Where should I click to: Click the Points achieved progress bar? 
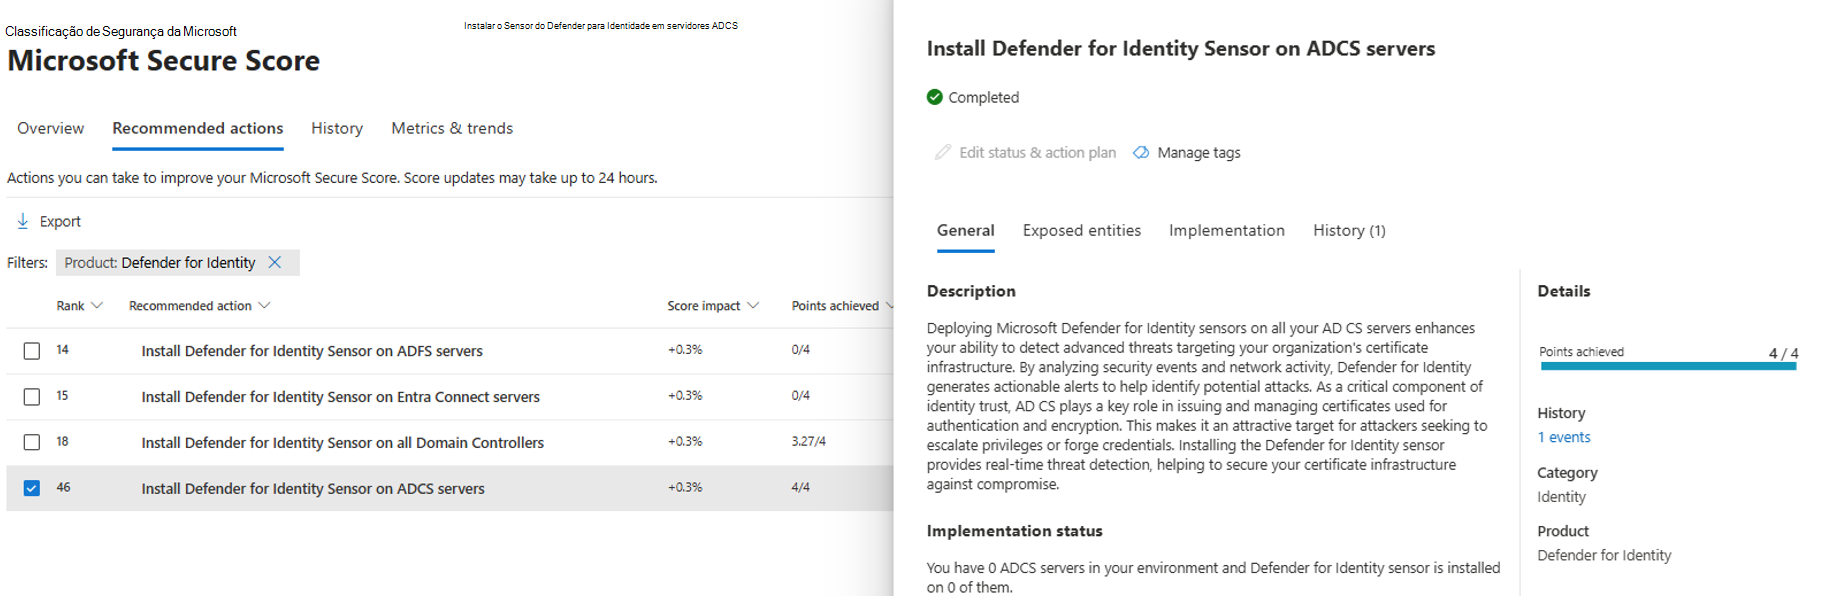pyautogui.click(x=1668, y=366)
